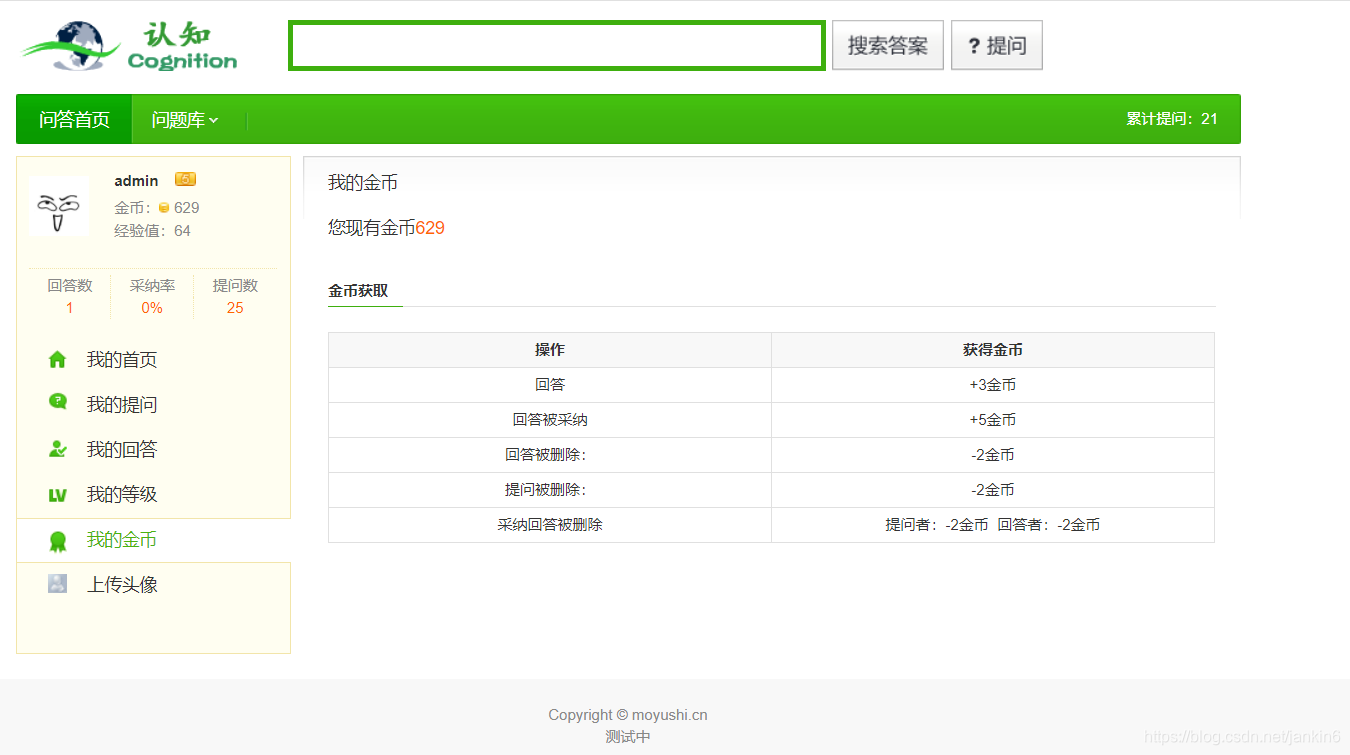The width and height of the screenshot is (1350, 755).
Task: Click the home icon beside 我的首页
Action: 58,359
